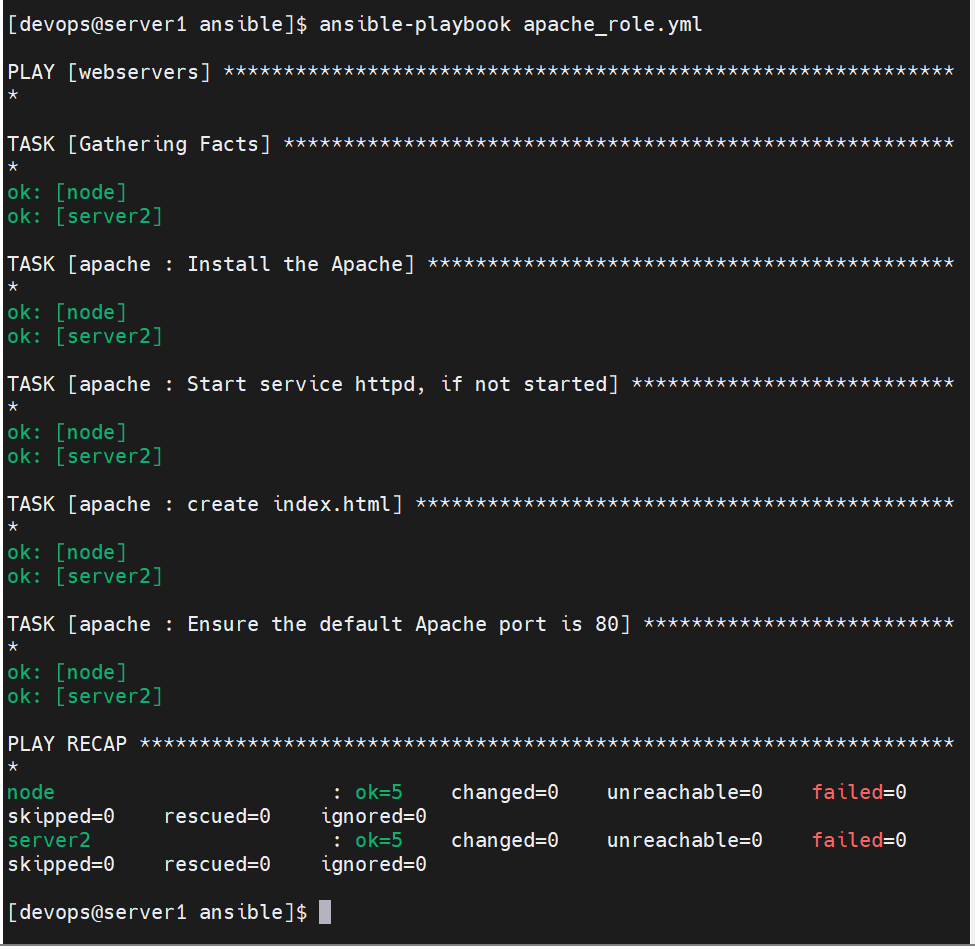Click 'ok=5' in the server2 recap row
This screenshot has height=950, width=975.
379,840
